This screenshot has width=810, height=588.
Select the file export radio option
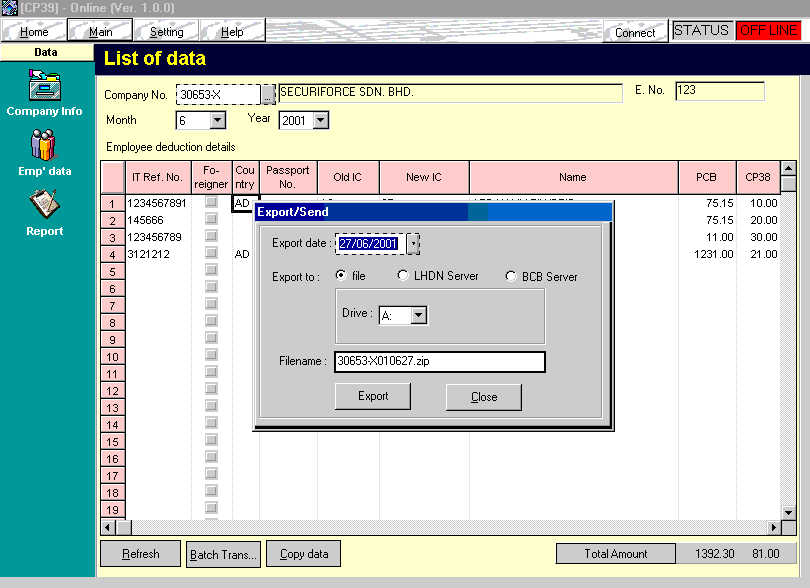342,276
